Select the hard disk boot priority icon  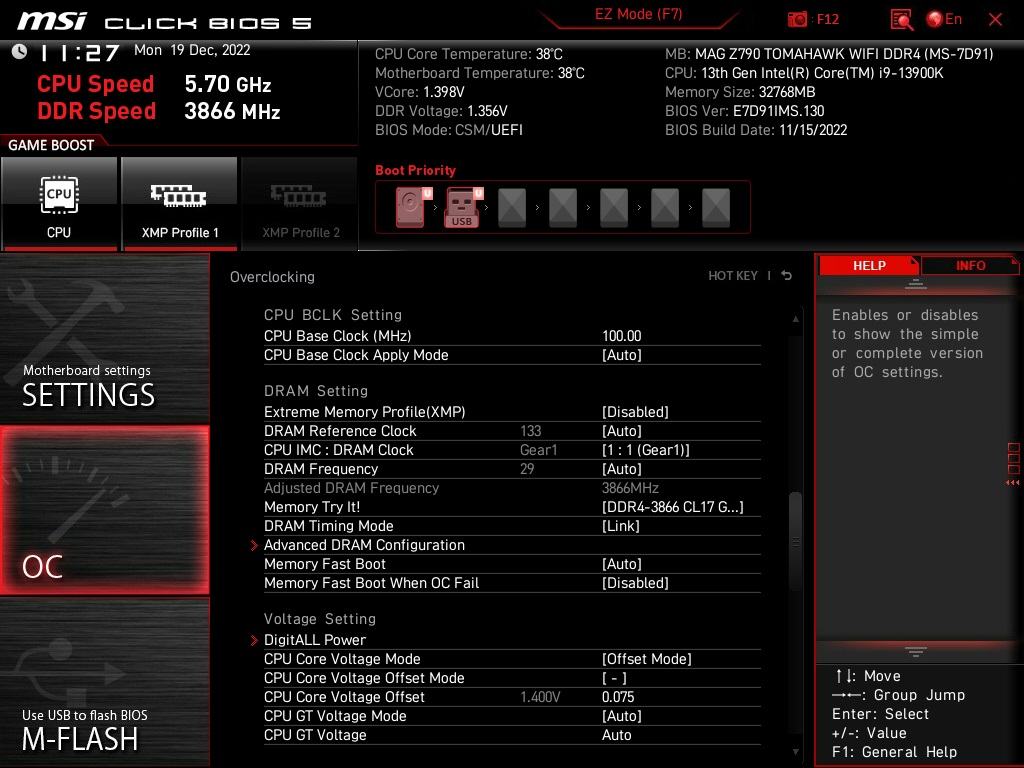pos(413,207)
